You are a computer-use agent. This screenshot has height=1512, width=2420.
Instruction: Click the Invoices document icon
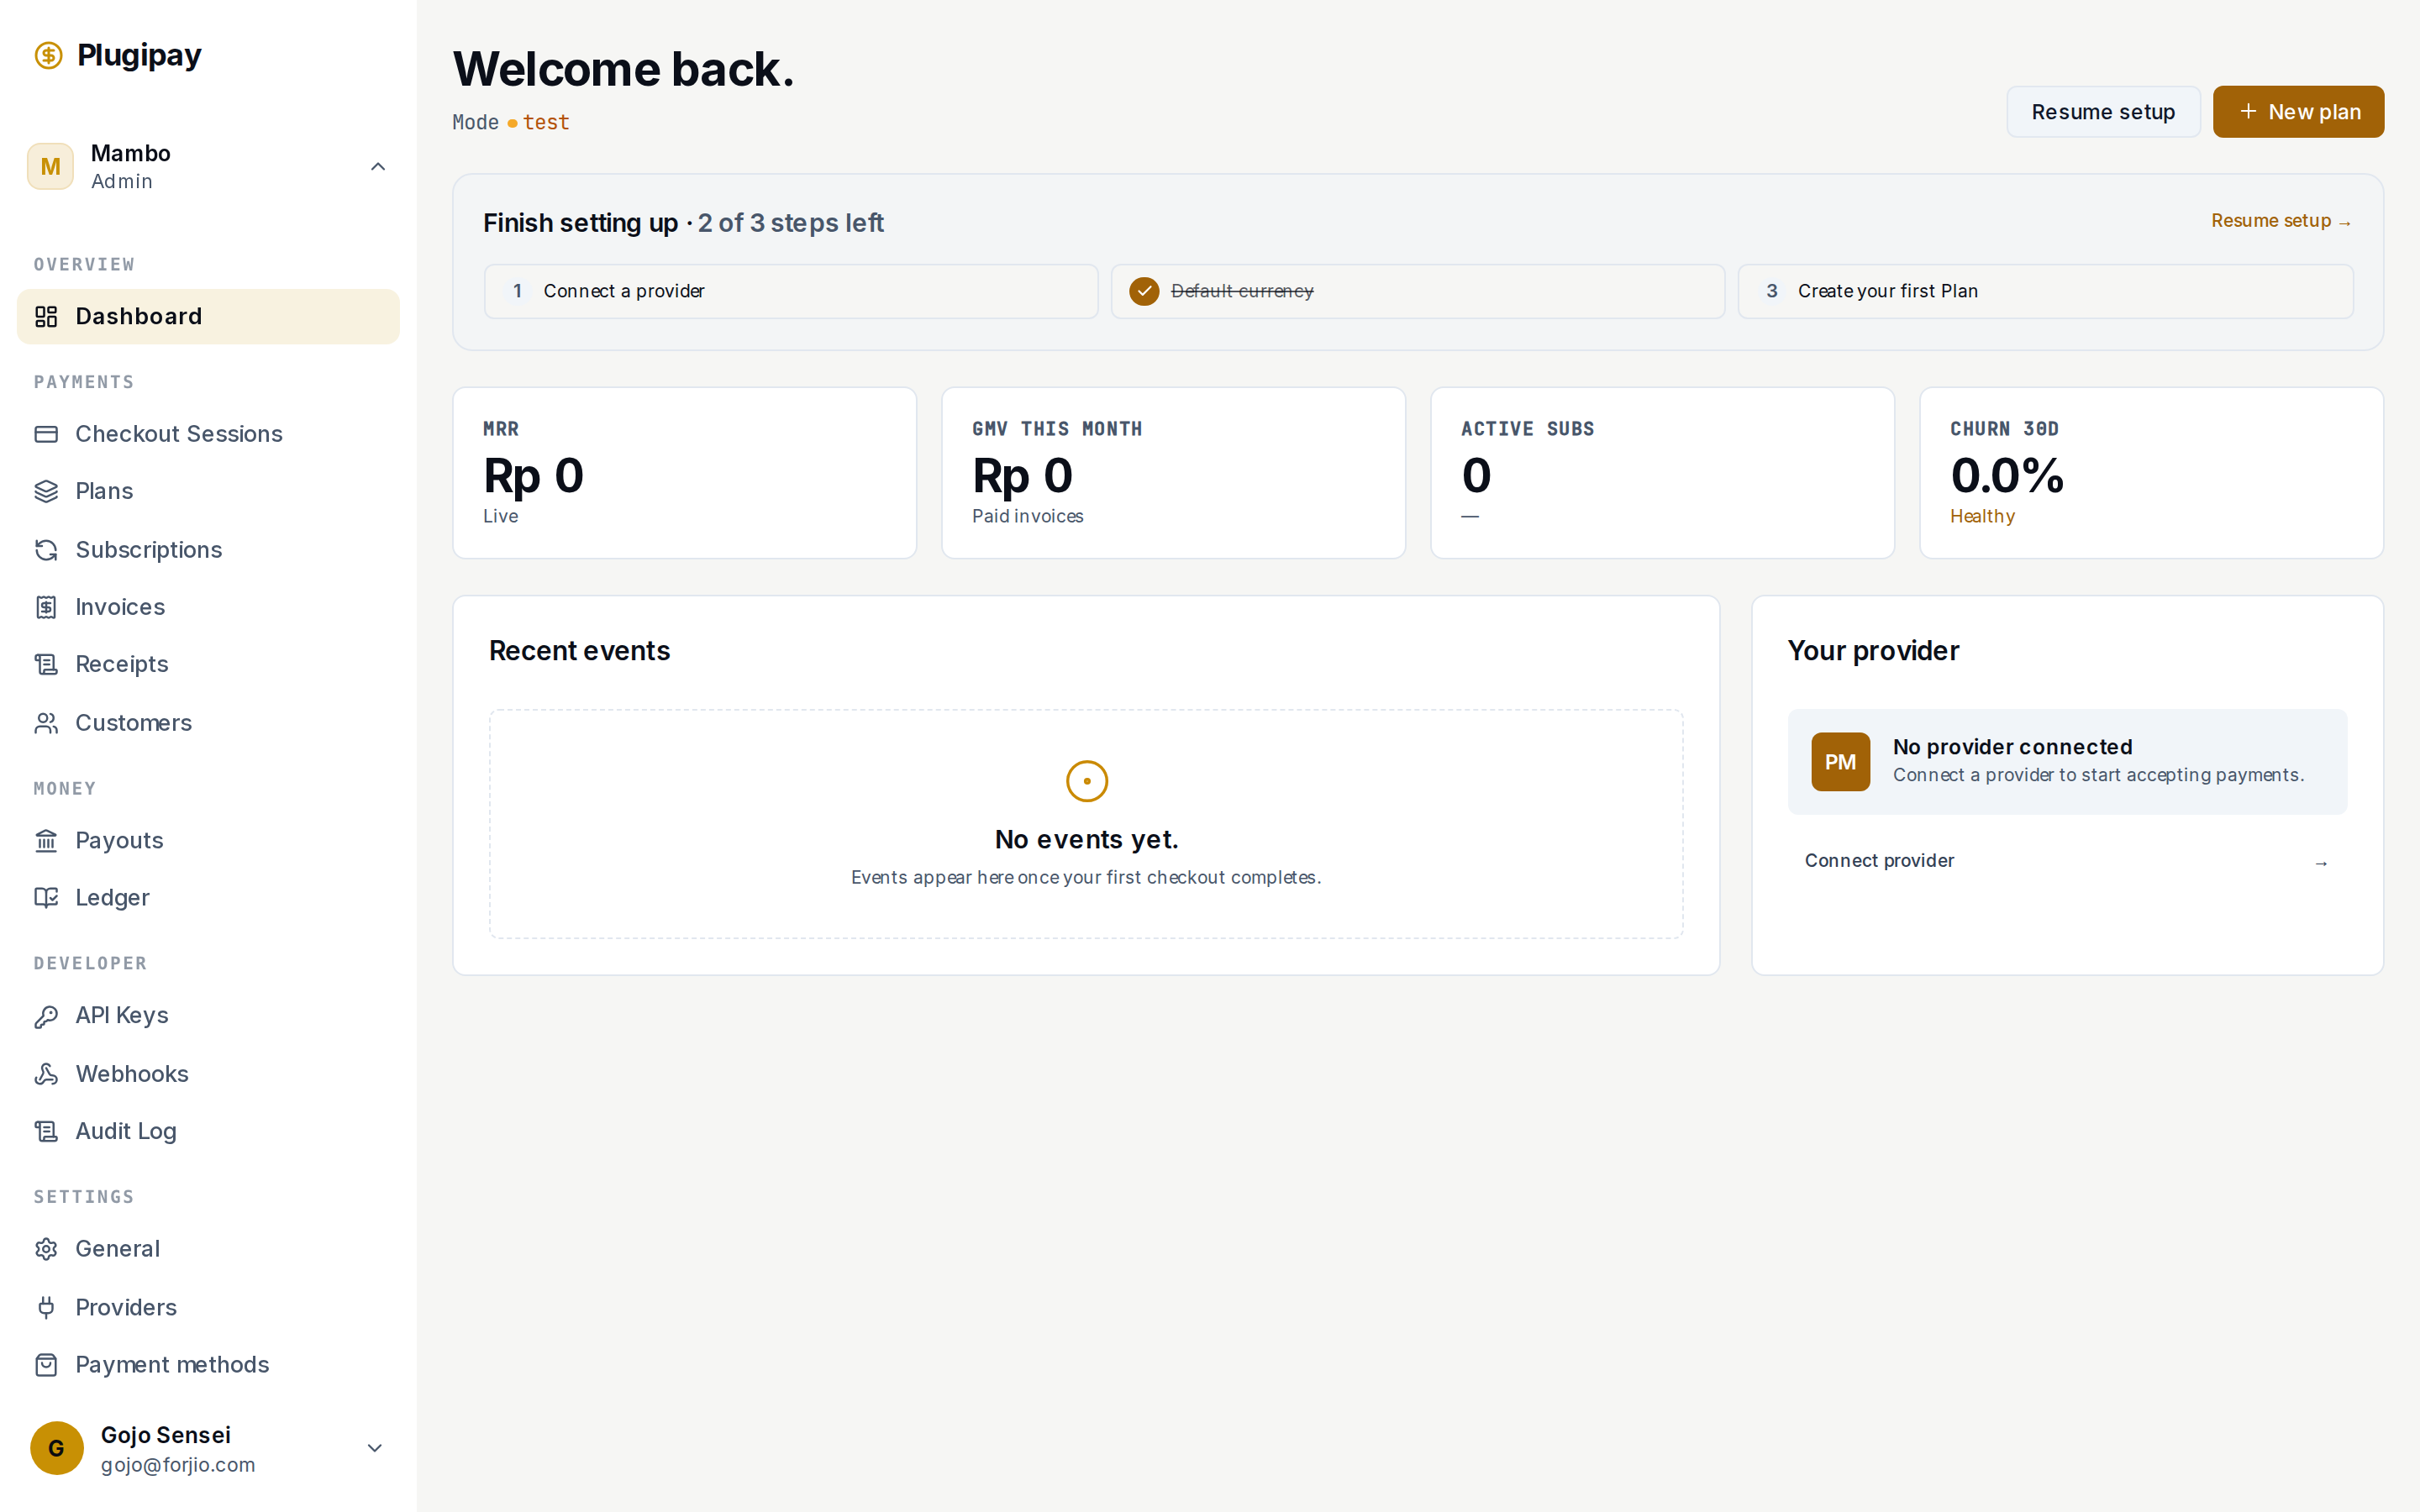(46, 607)
